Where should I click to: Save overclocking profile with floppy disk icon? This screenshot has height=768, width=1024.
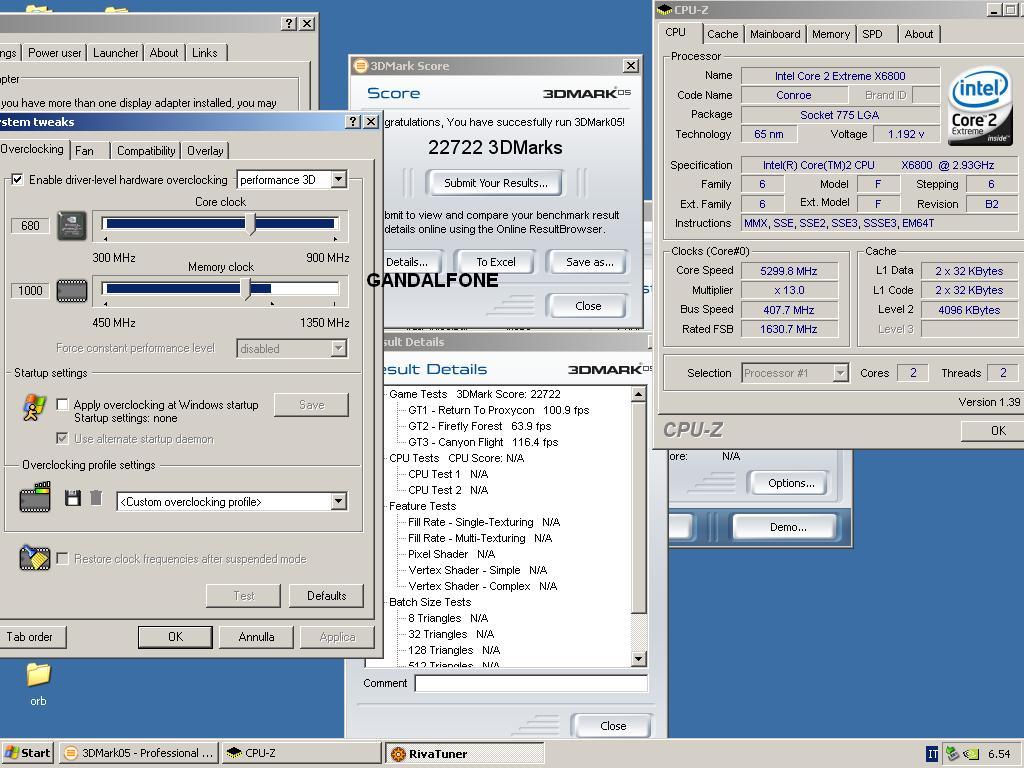click(x=73, y=498)
